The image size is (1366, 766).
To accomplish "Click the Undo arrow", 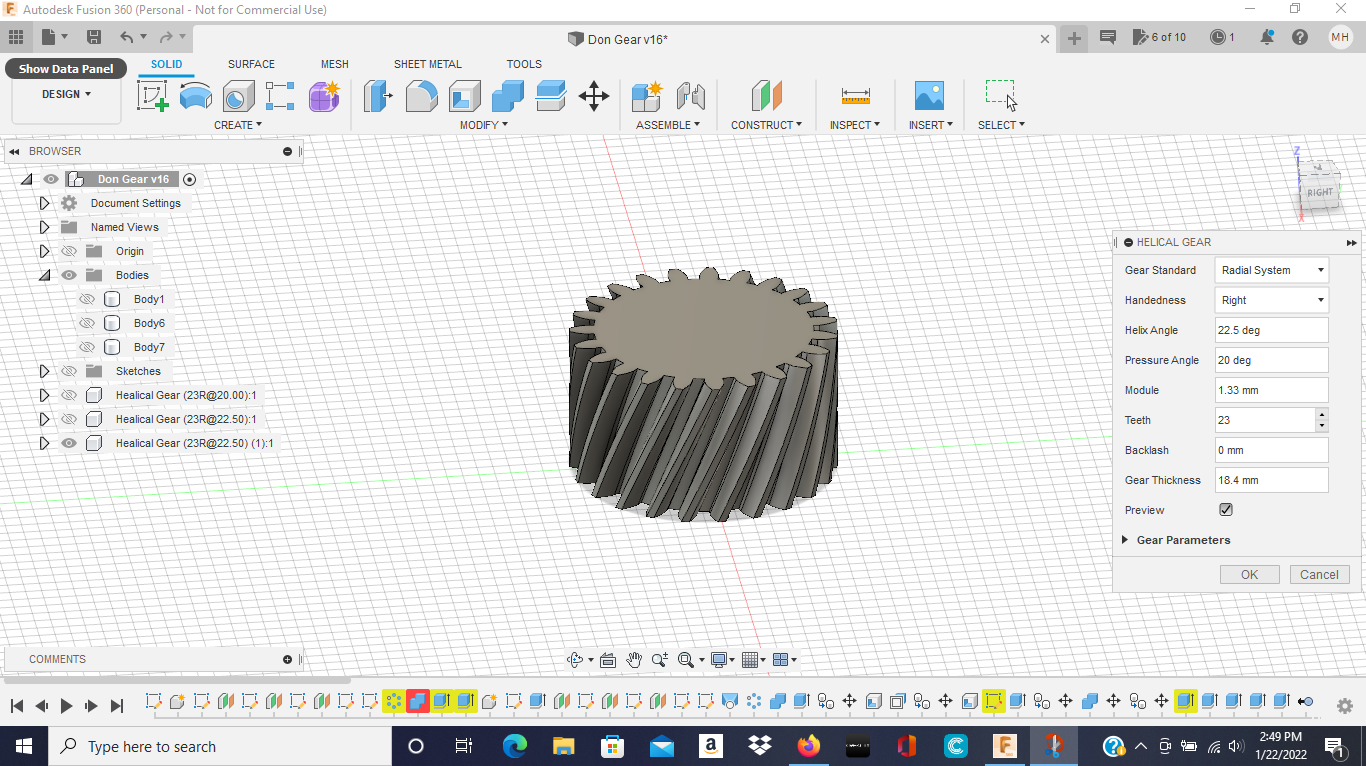I will click(x=126, y=37).
